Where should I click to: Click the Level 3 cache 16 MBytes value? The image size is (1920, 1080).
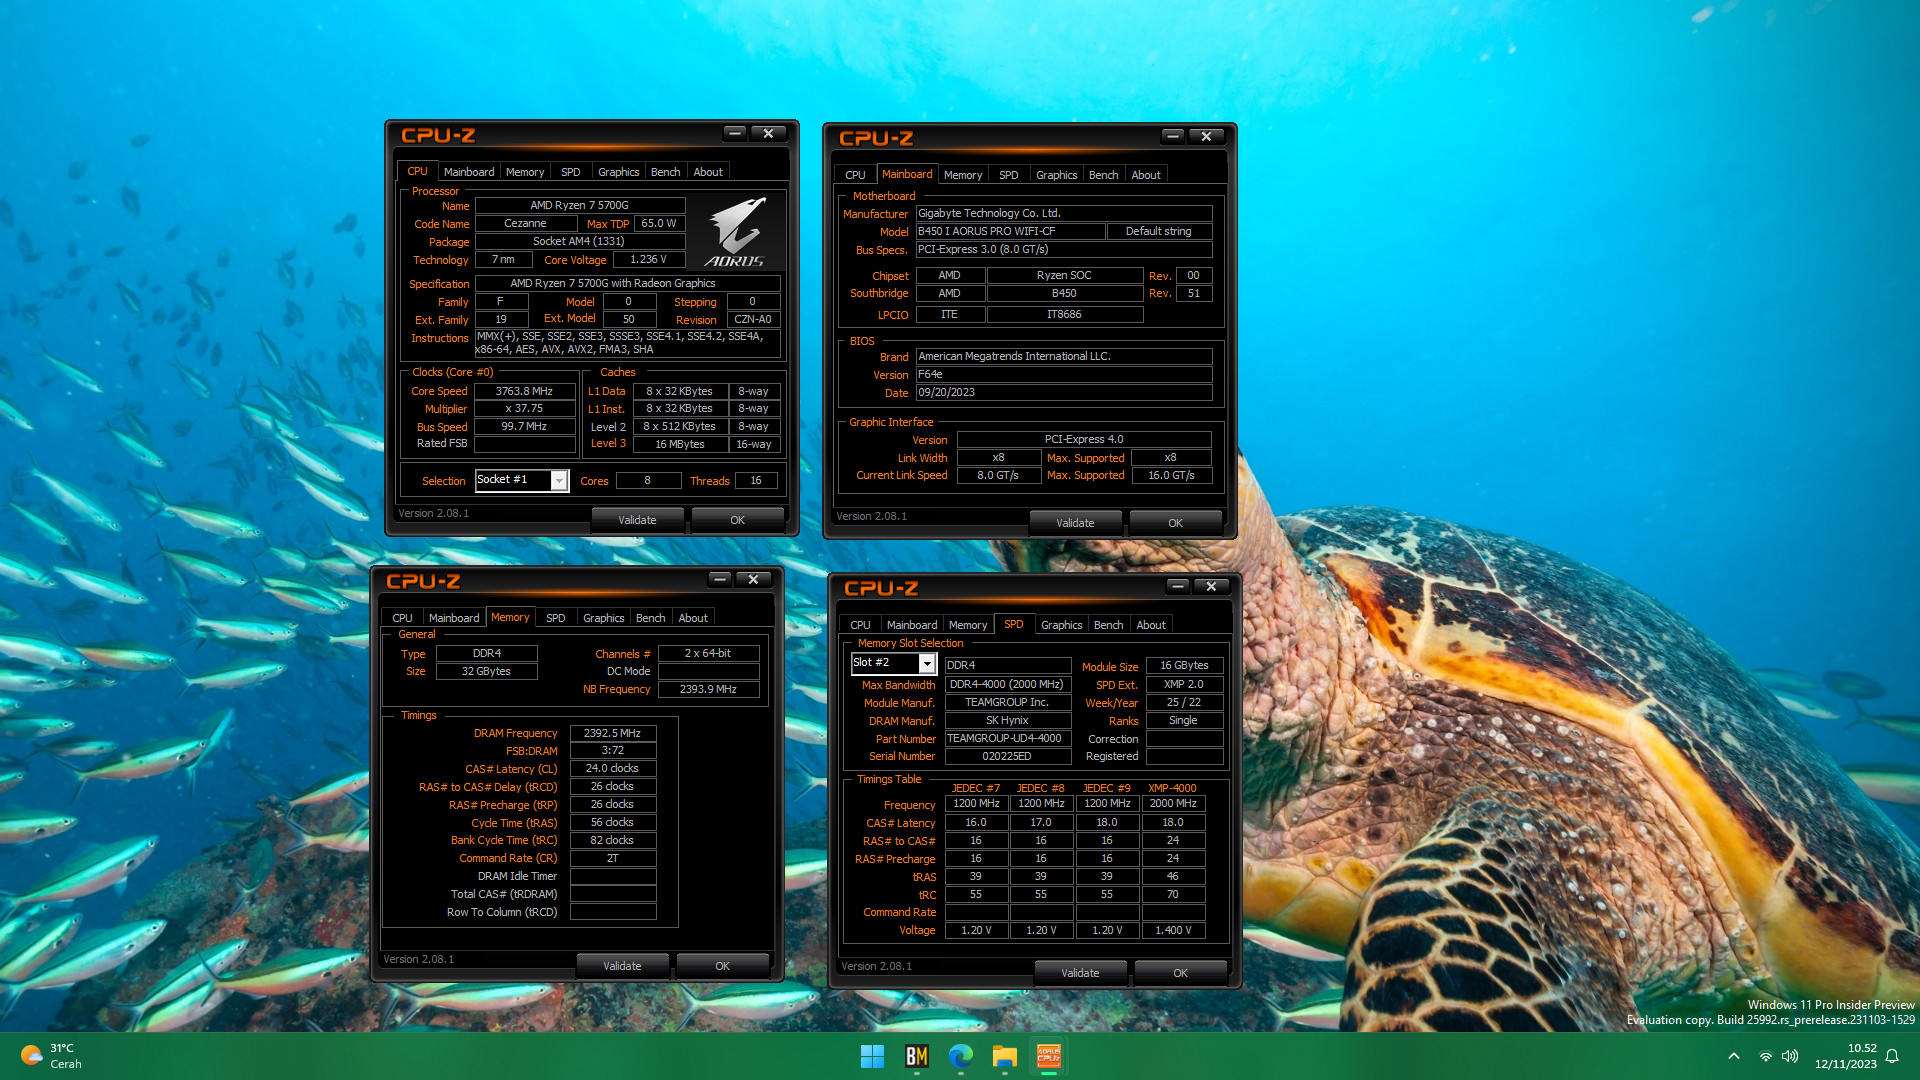click(680, 444)
